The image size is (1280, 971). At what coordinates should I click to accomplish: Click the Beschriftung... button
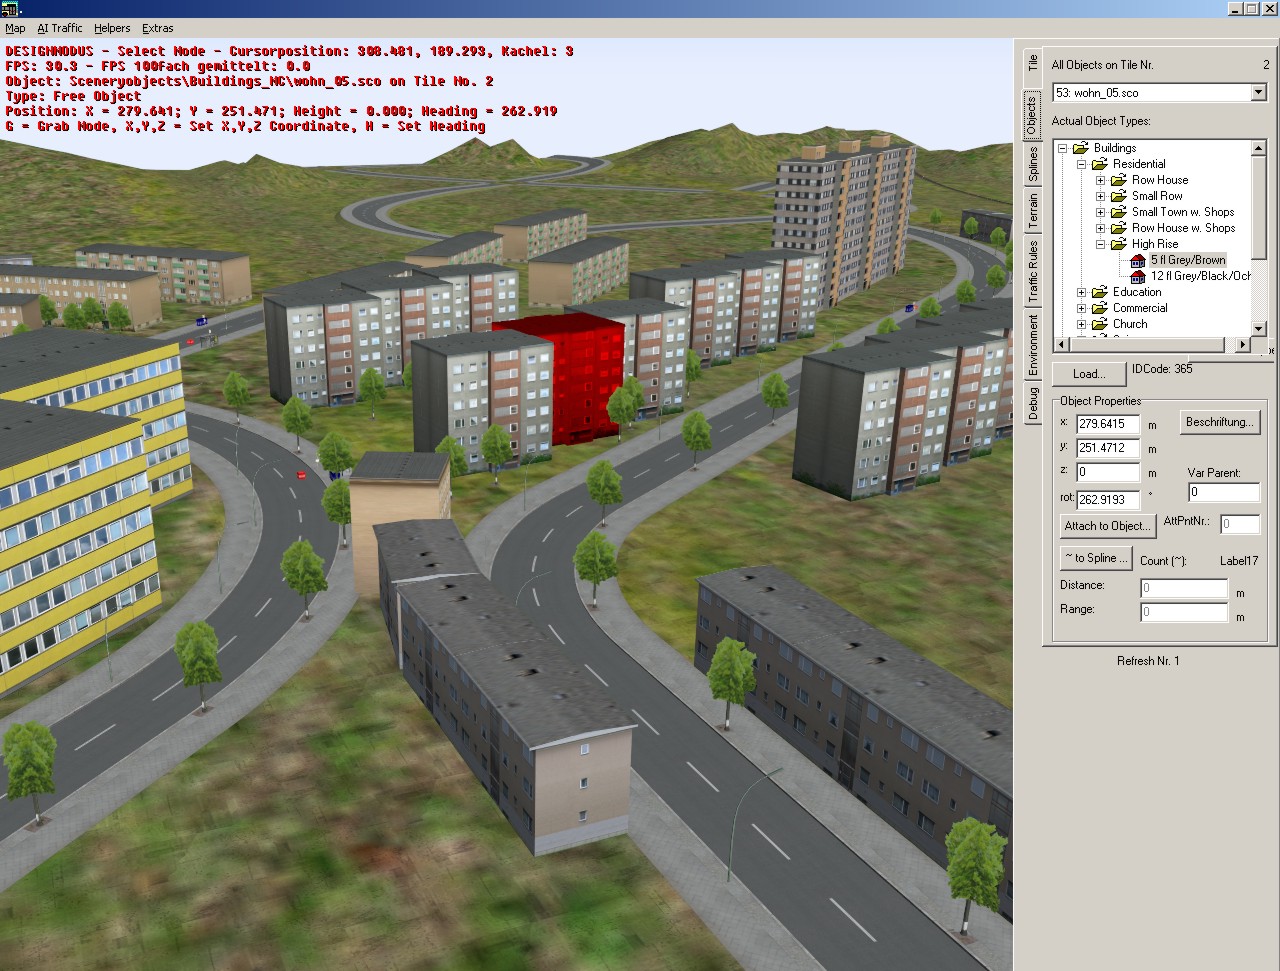pyautogui.click(x=1219, y=422)
